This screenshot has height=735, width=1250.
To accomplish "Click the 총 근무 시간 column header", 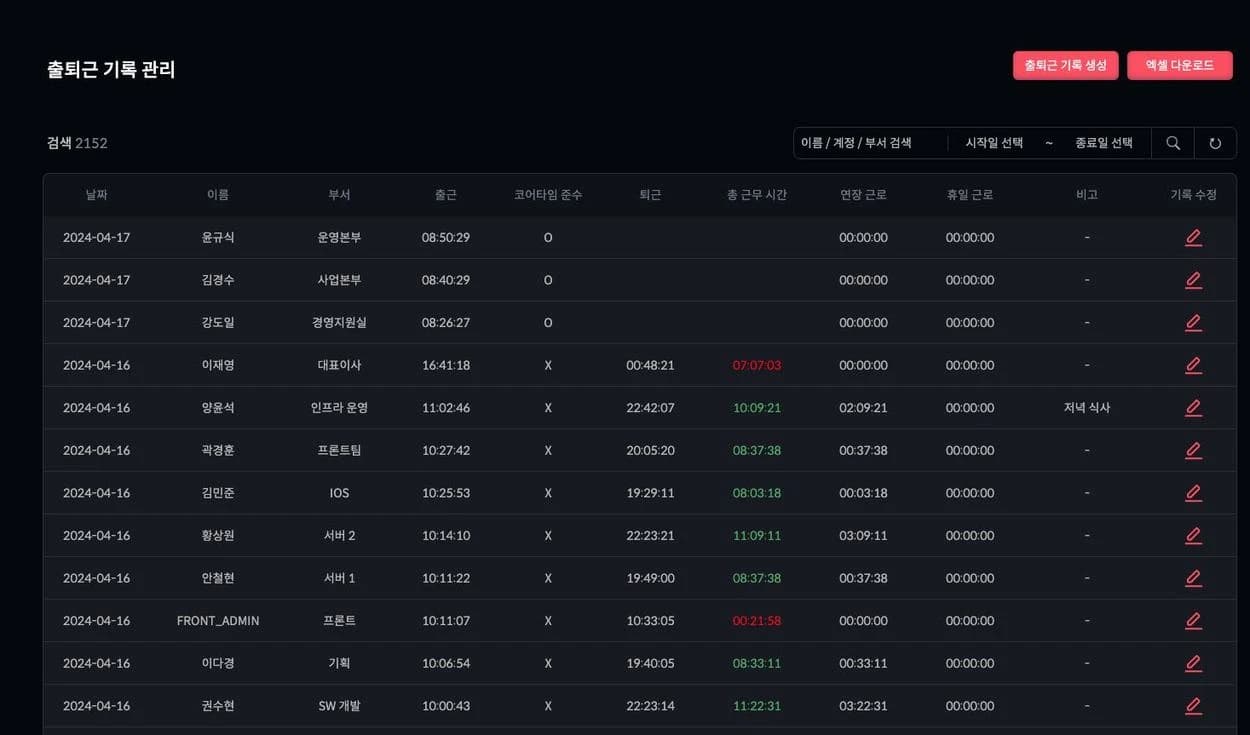I will (x=757, y=195).
